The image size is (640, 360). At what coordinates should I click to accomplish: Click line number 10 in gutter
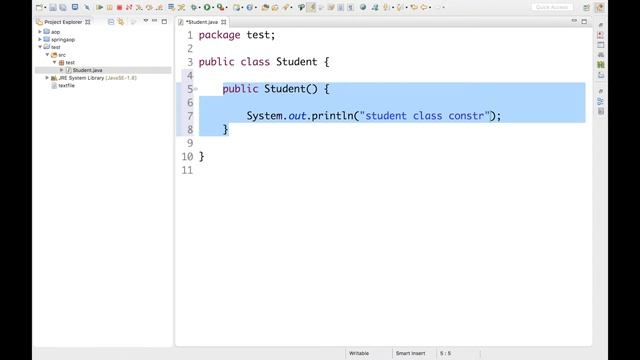[x=187, y=156]
